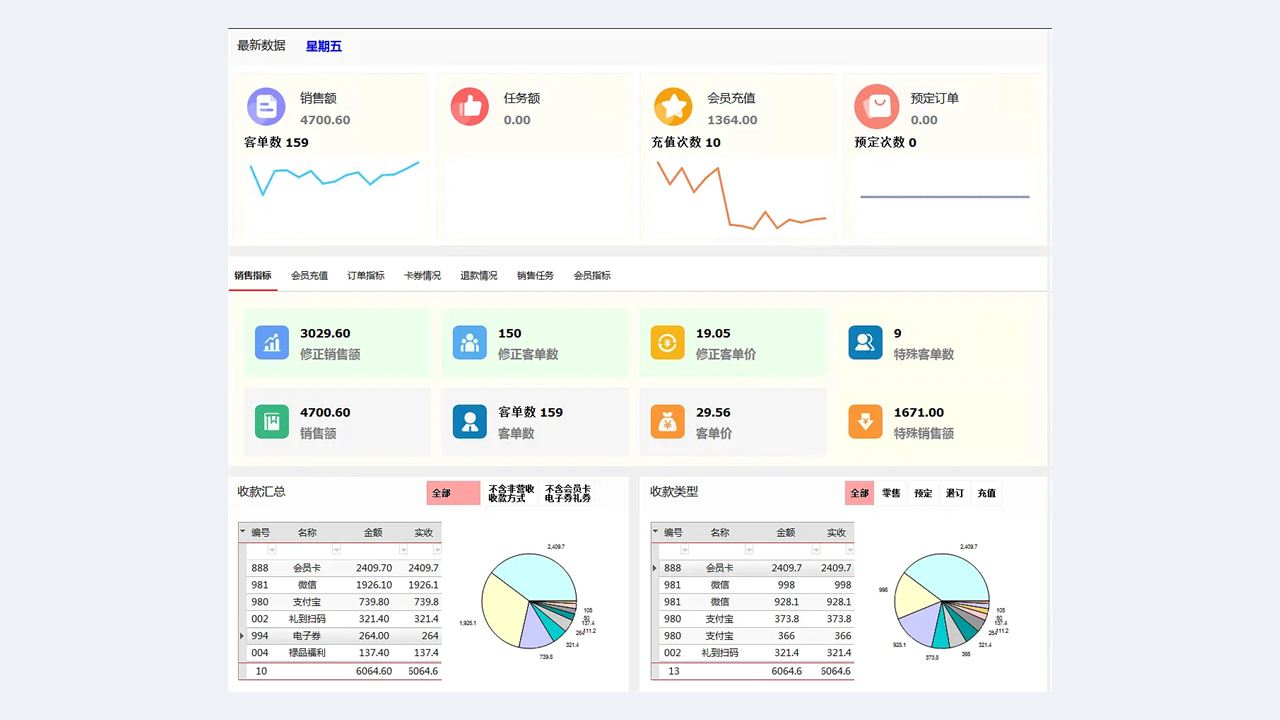Click the orange money bag icon beside 客单价

tap(667, 422)
